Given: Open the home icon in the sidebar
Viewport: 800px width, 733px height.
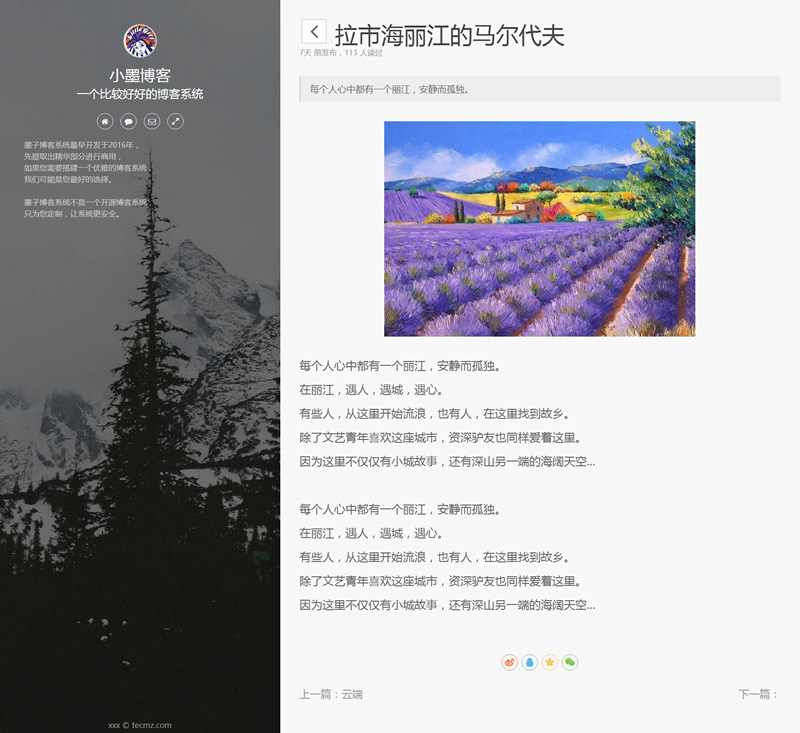Looking at the screenshot, I should click(105, 121).
